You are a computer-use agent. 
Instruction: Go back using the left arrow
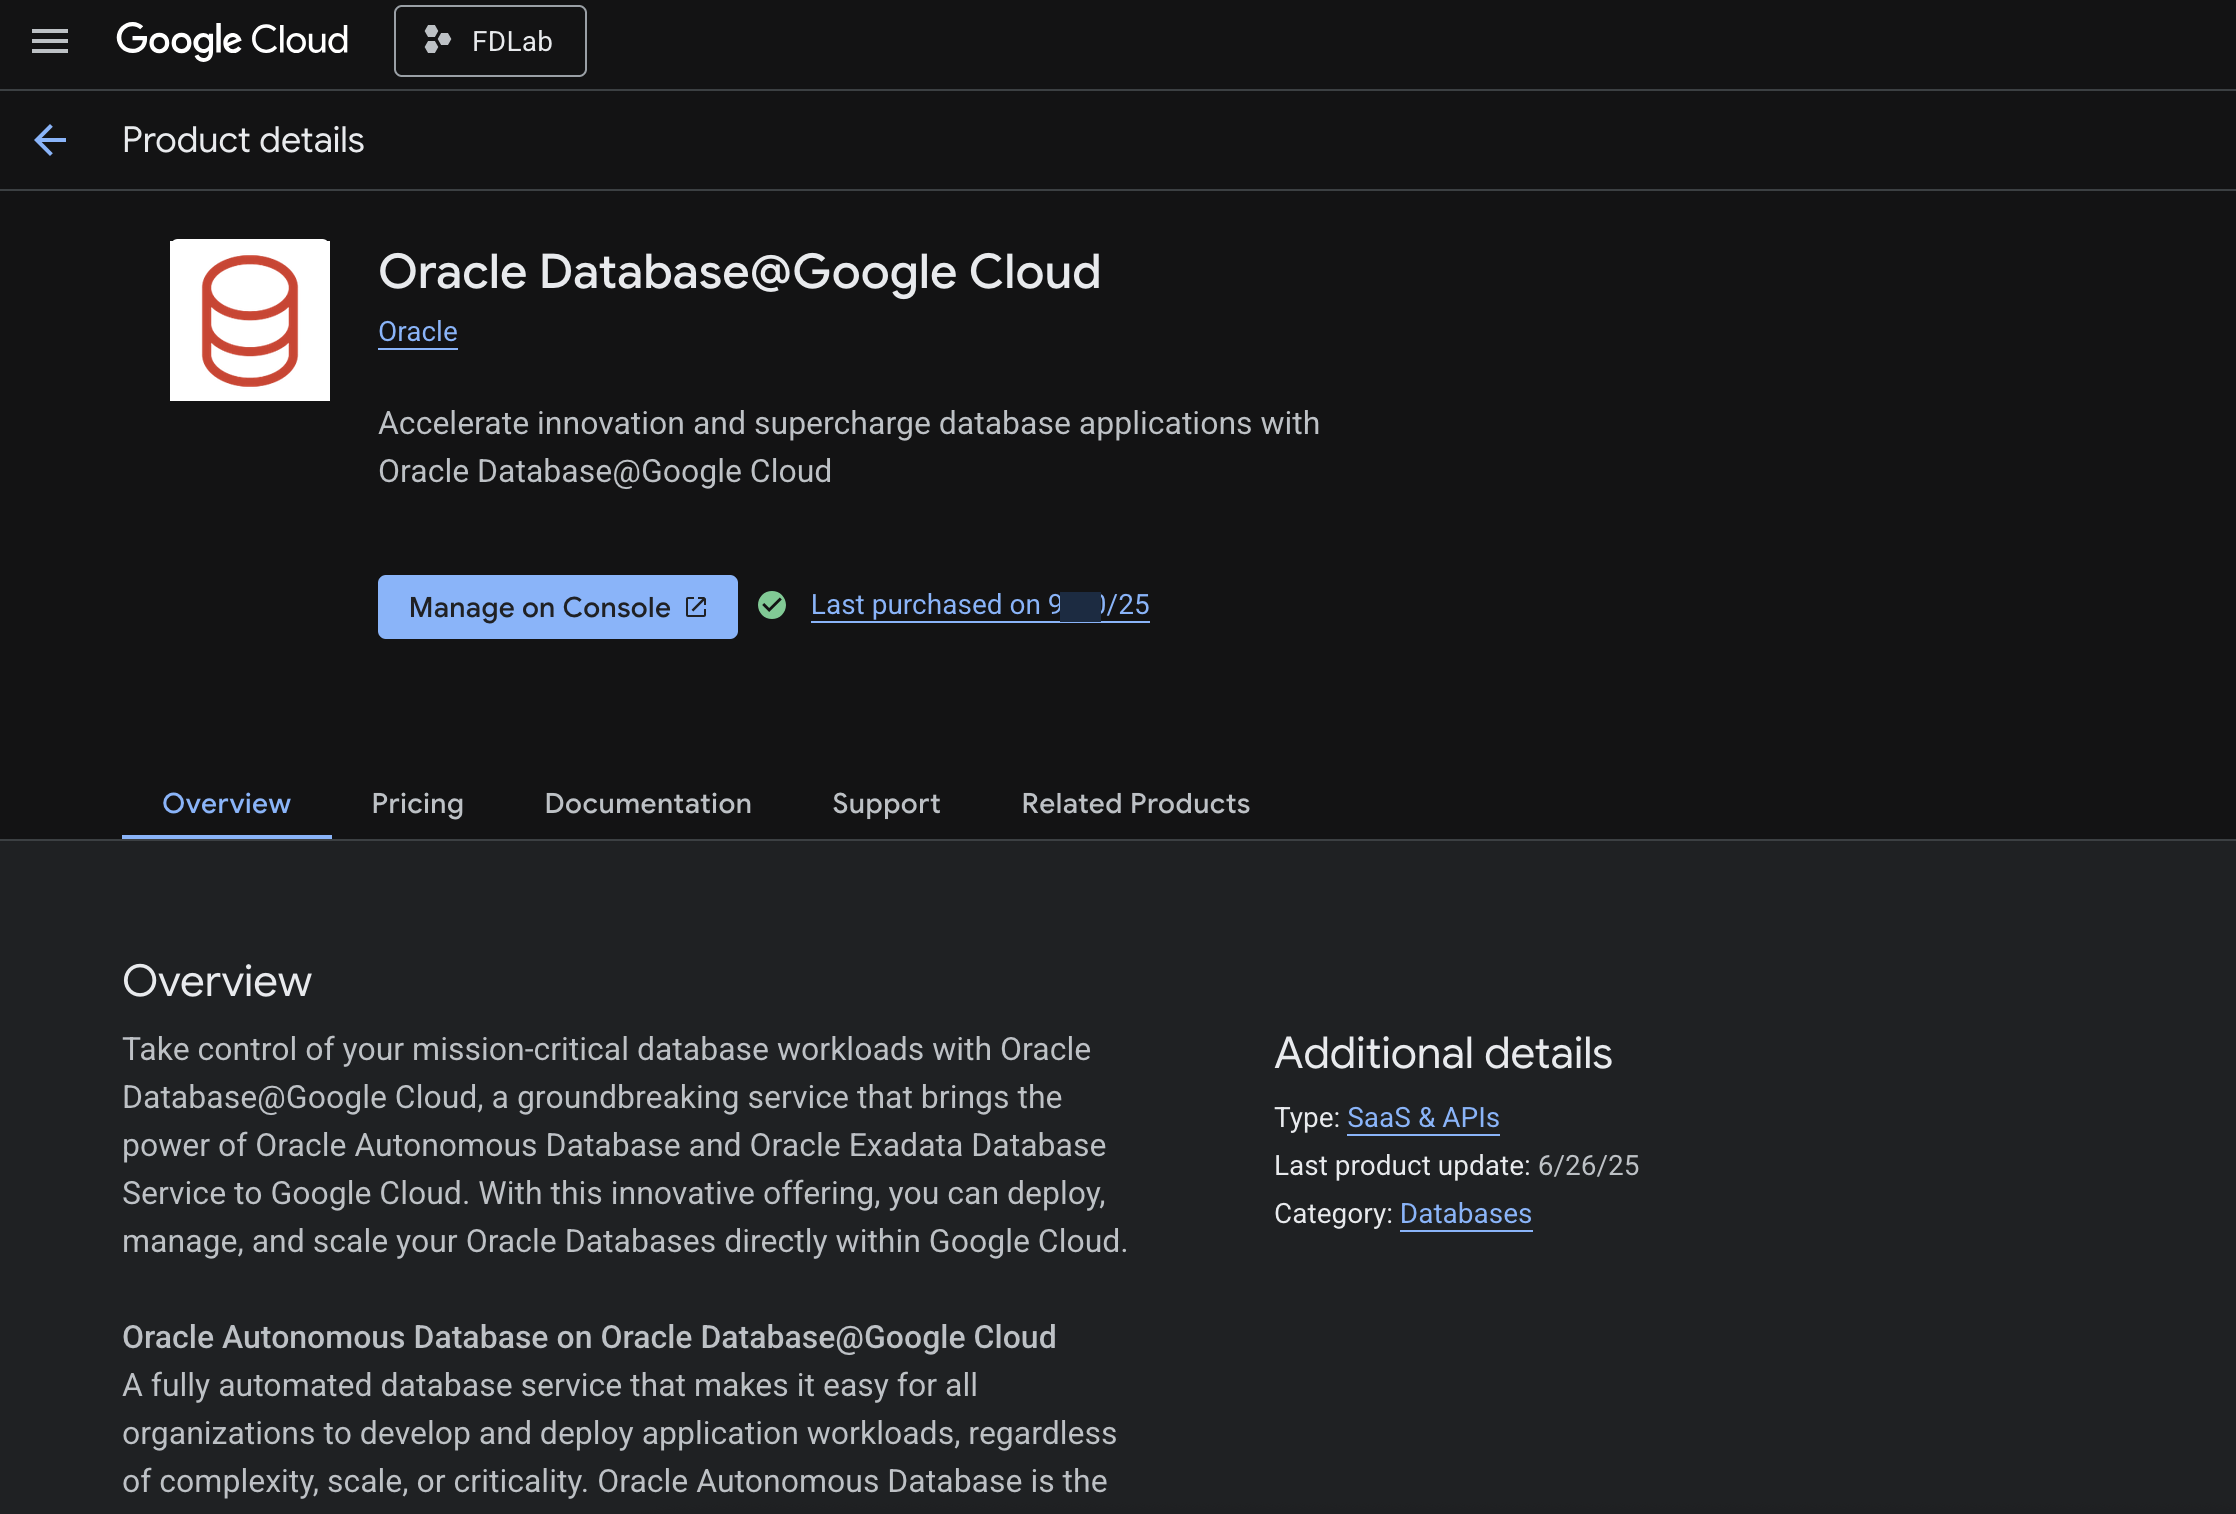(50, 140)
